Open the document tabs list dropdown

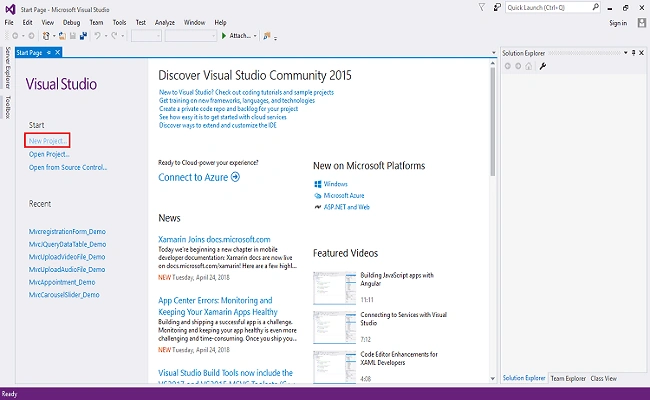[493, 53]
